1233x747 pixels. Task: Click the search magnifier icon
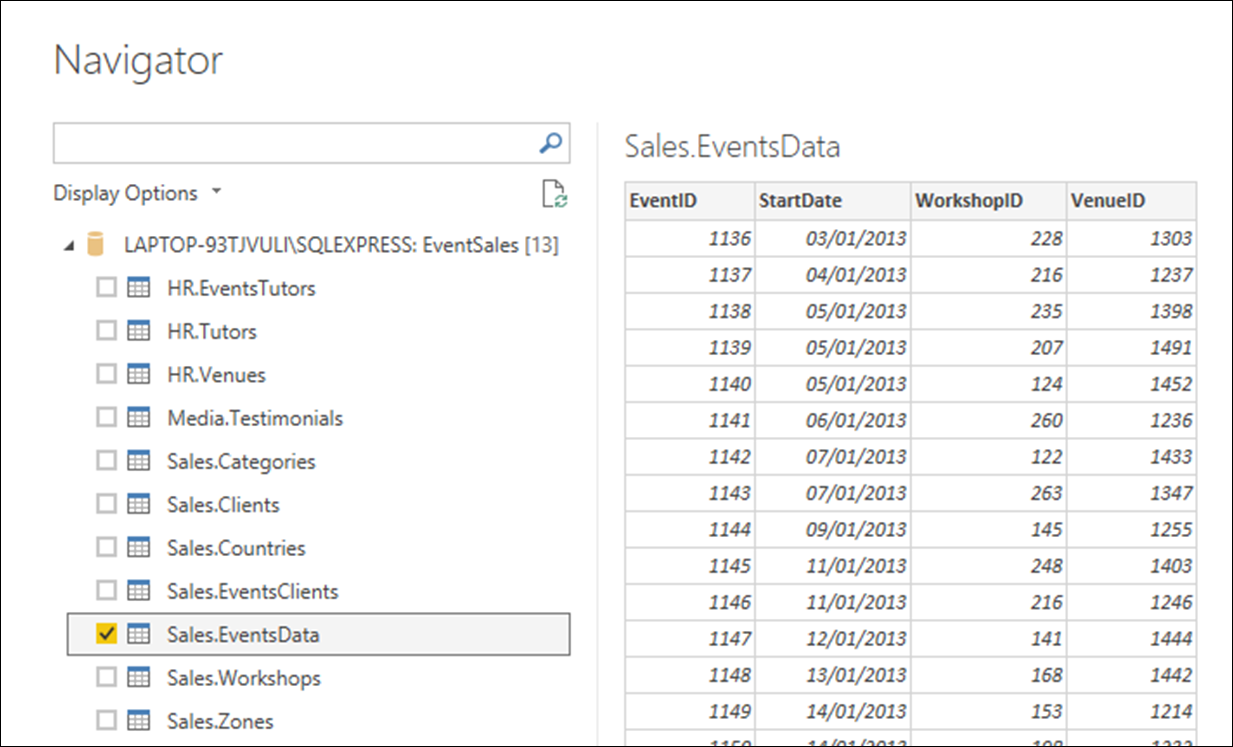[x=550, y=144]
